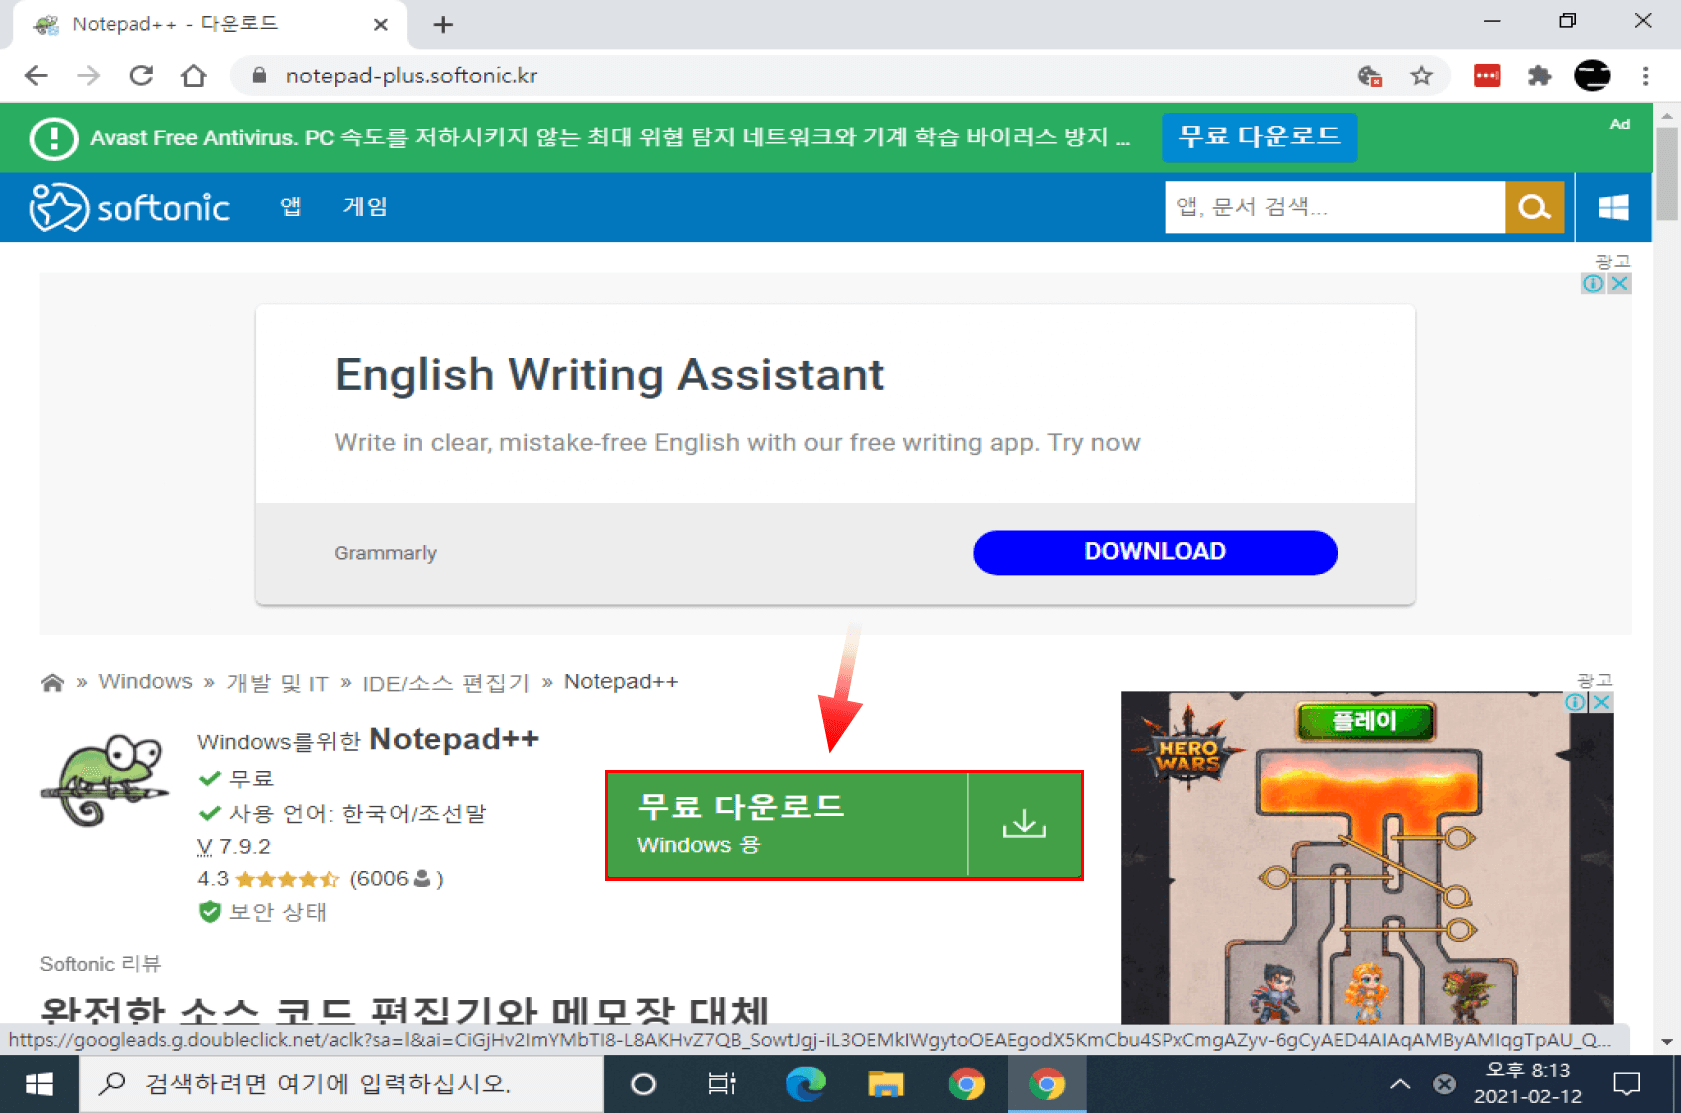Close the Grammarly ad with X

1619,283
